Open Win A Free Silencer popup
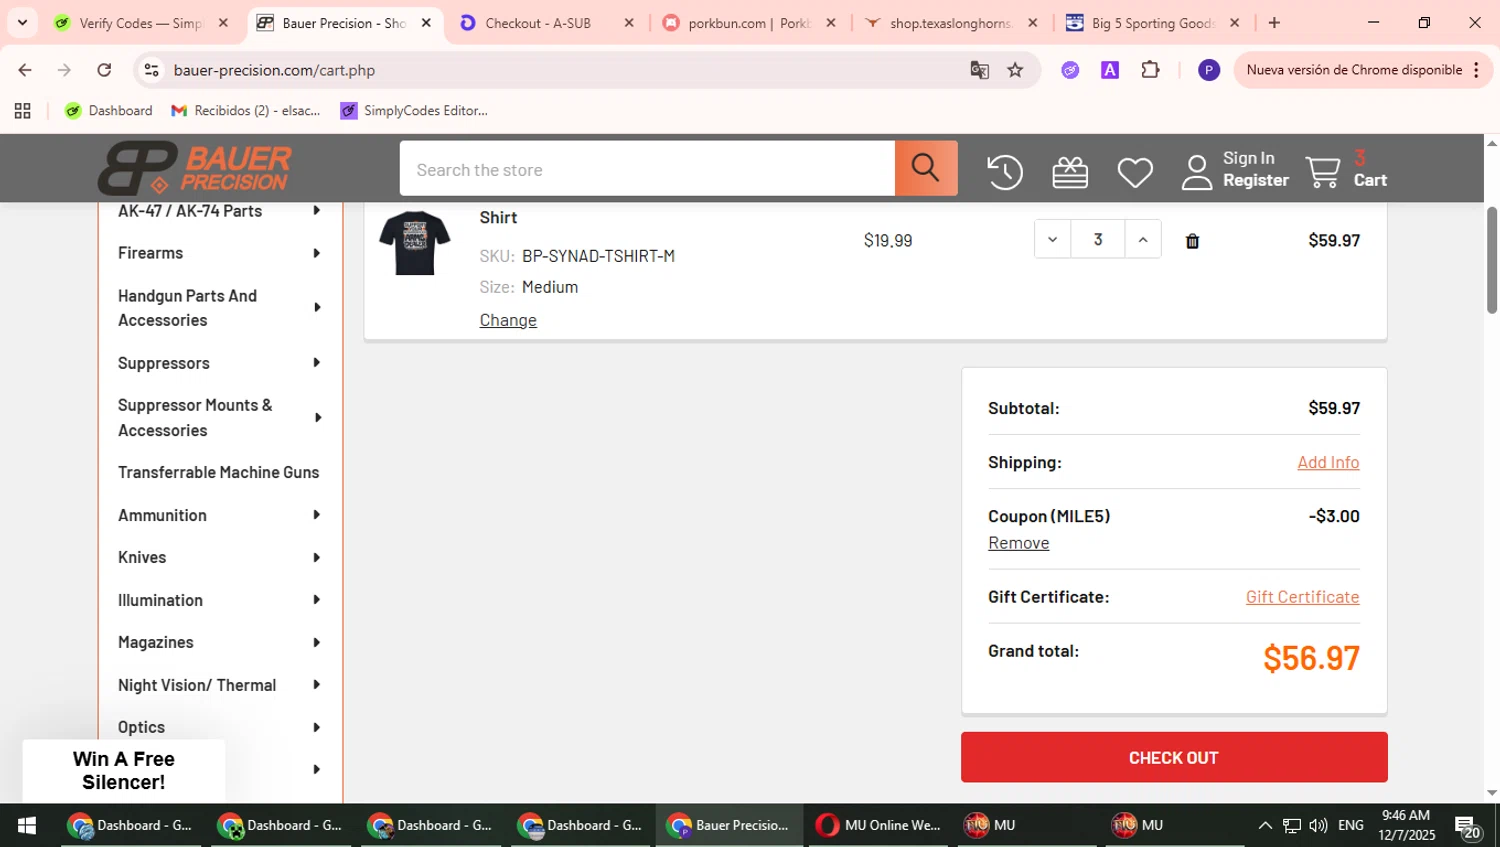This screenshot has width=1500, height=847. (x=124, y=770)
